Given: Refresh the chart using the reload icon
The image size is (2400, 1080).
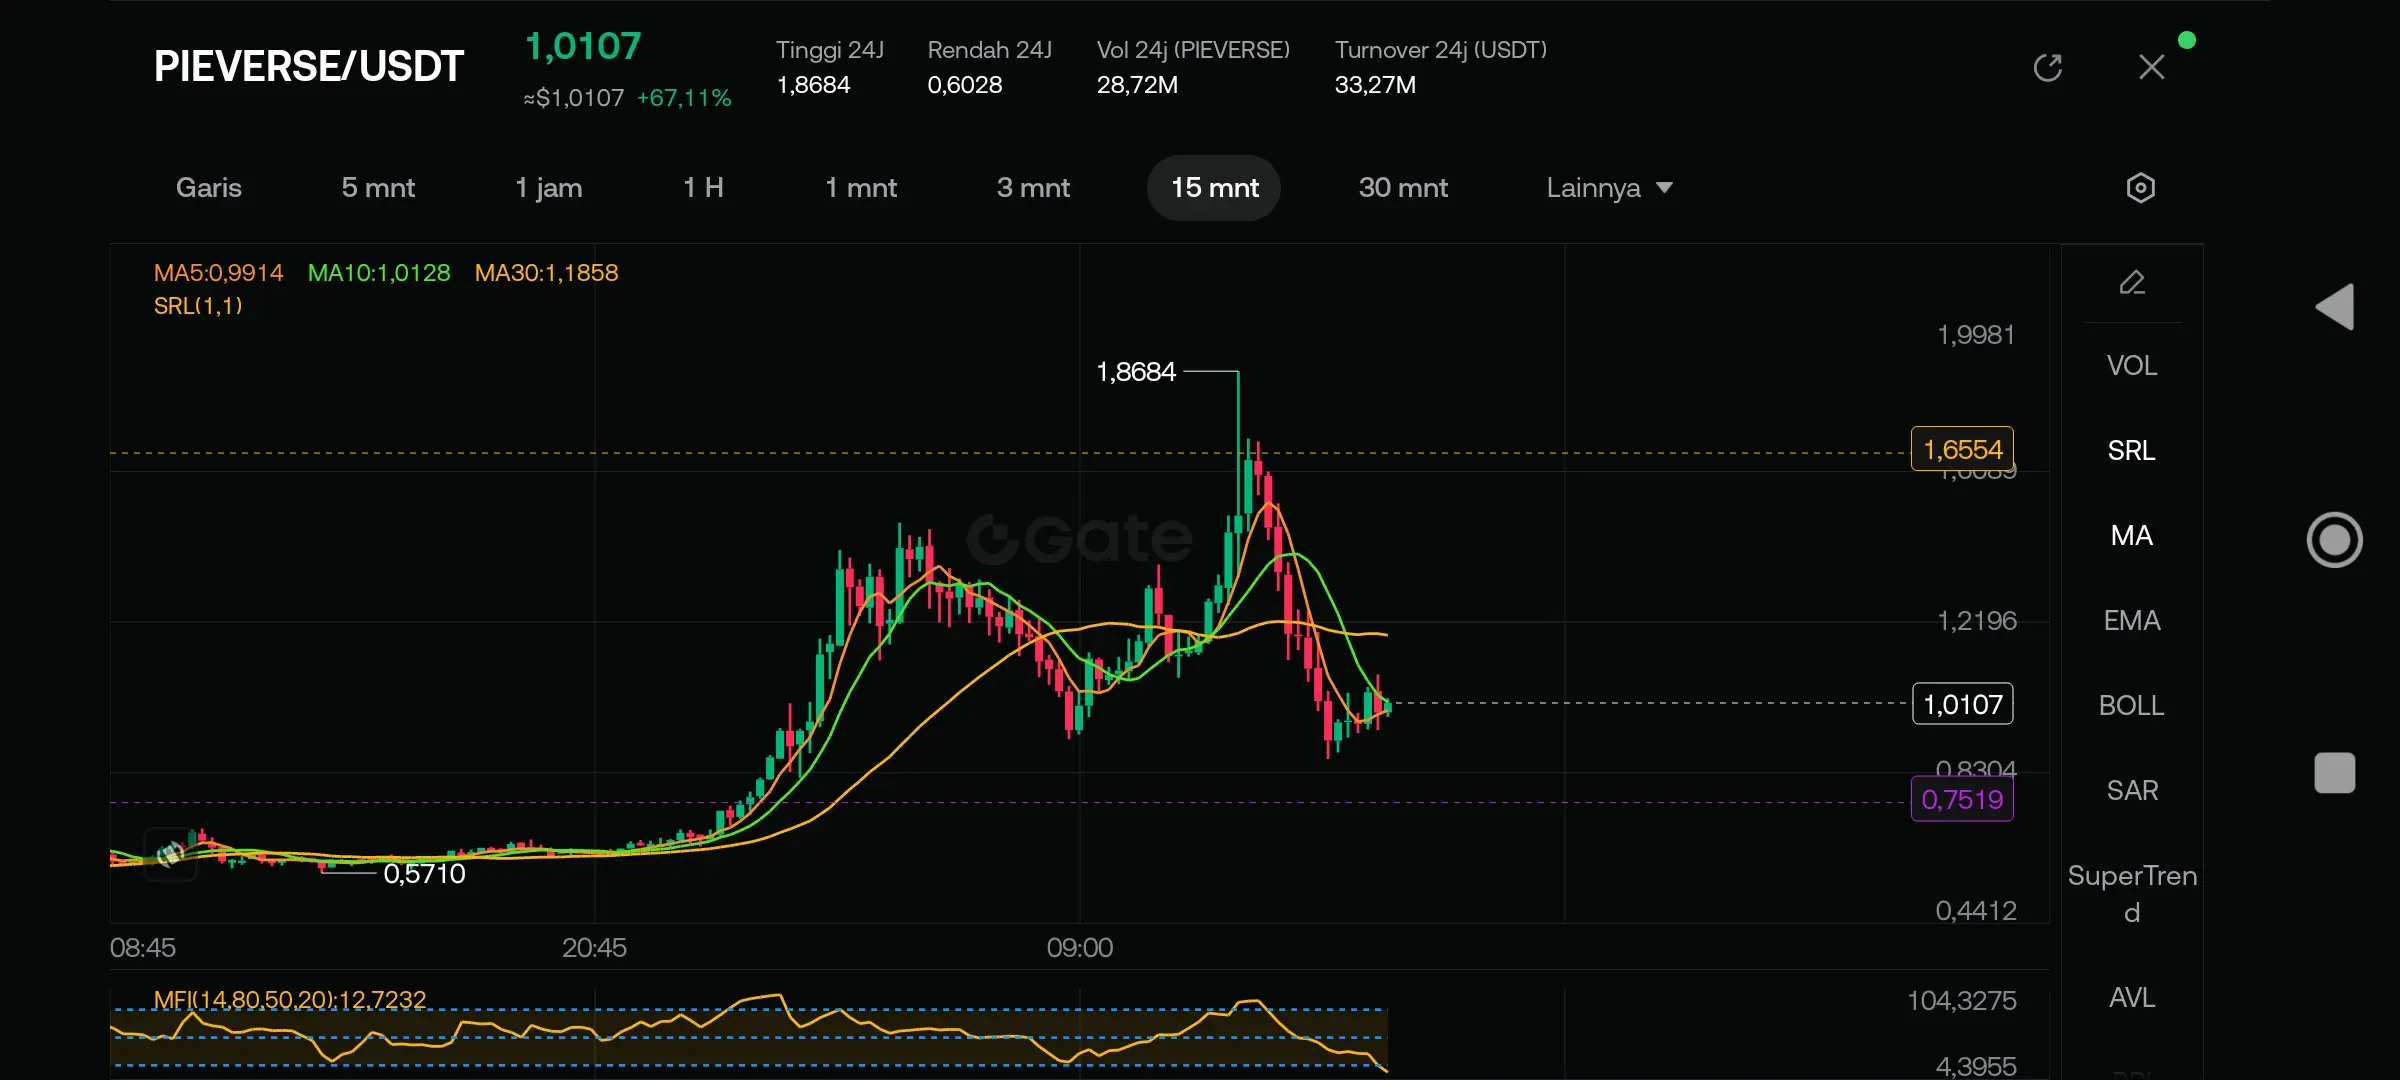Looking at the screenshot, I should (x=2047, y=68).
